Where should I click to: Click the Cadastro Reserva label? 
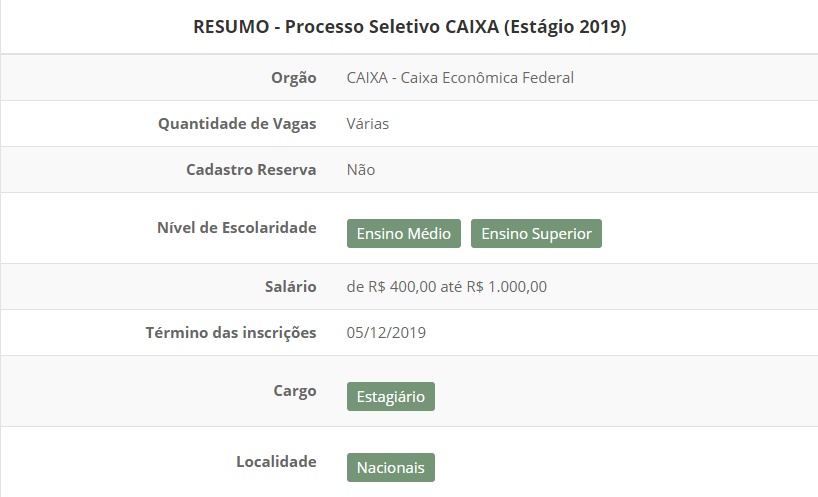[251, 170]
